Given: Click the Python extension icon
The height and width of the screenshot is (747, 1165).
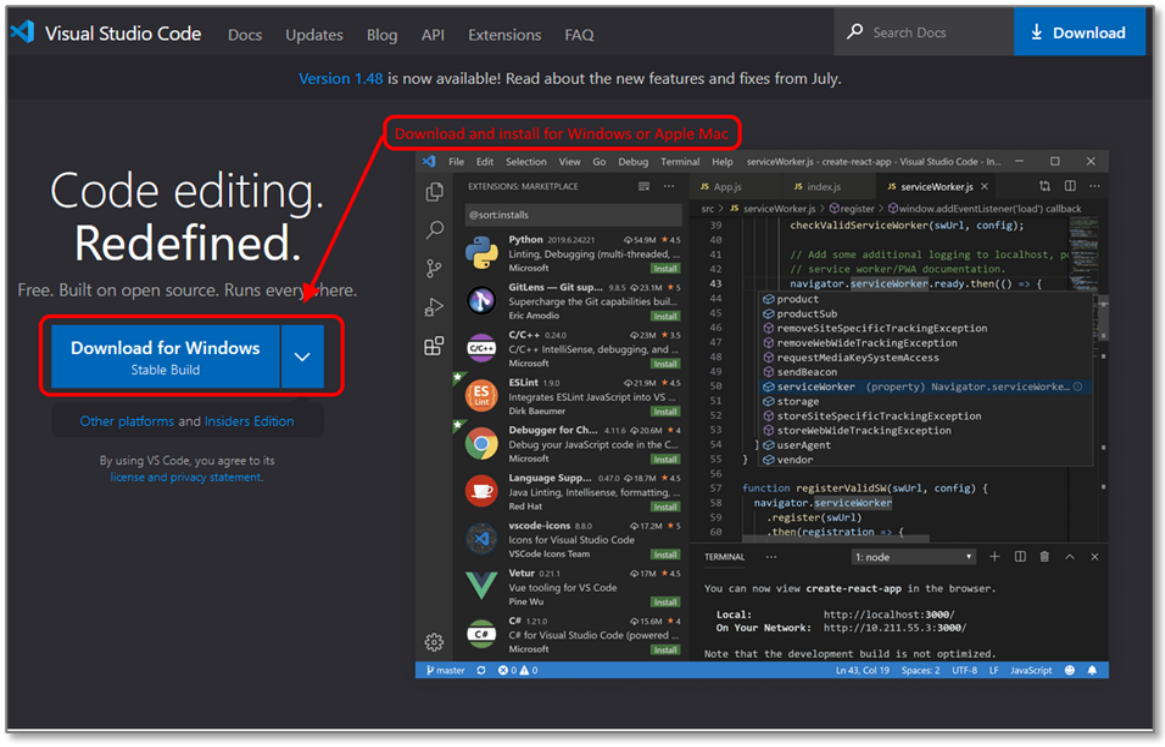Looking at the screenshot, I should [481, 253].
